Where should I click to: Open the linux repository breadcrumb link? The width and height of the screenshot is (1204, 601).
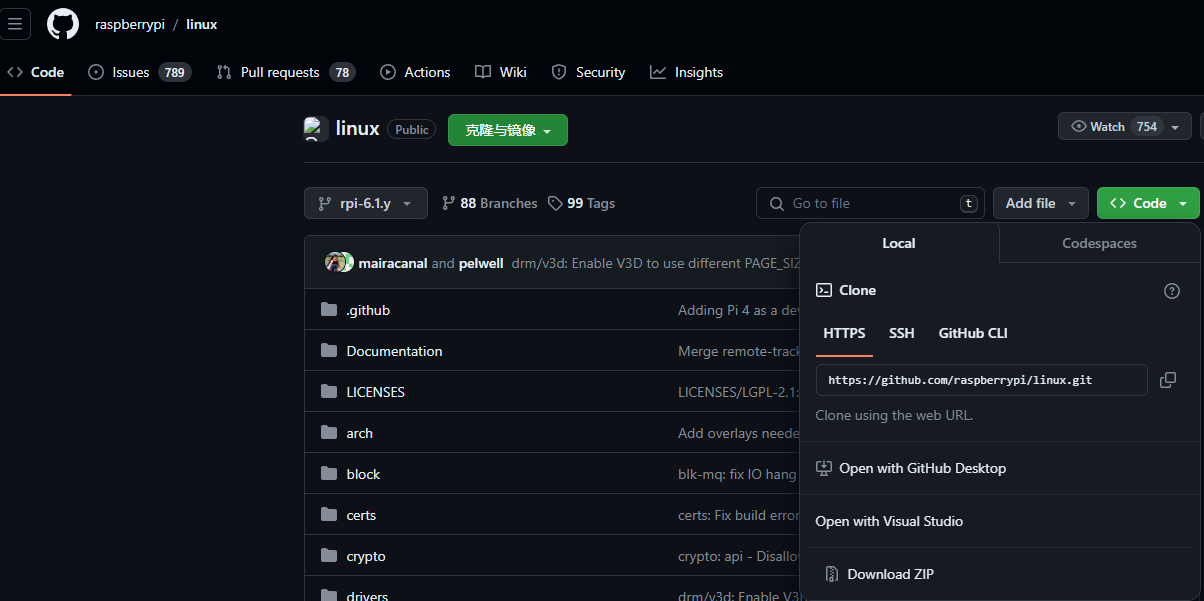click(x=201, y=24)
